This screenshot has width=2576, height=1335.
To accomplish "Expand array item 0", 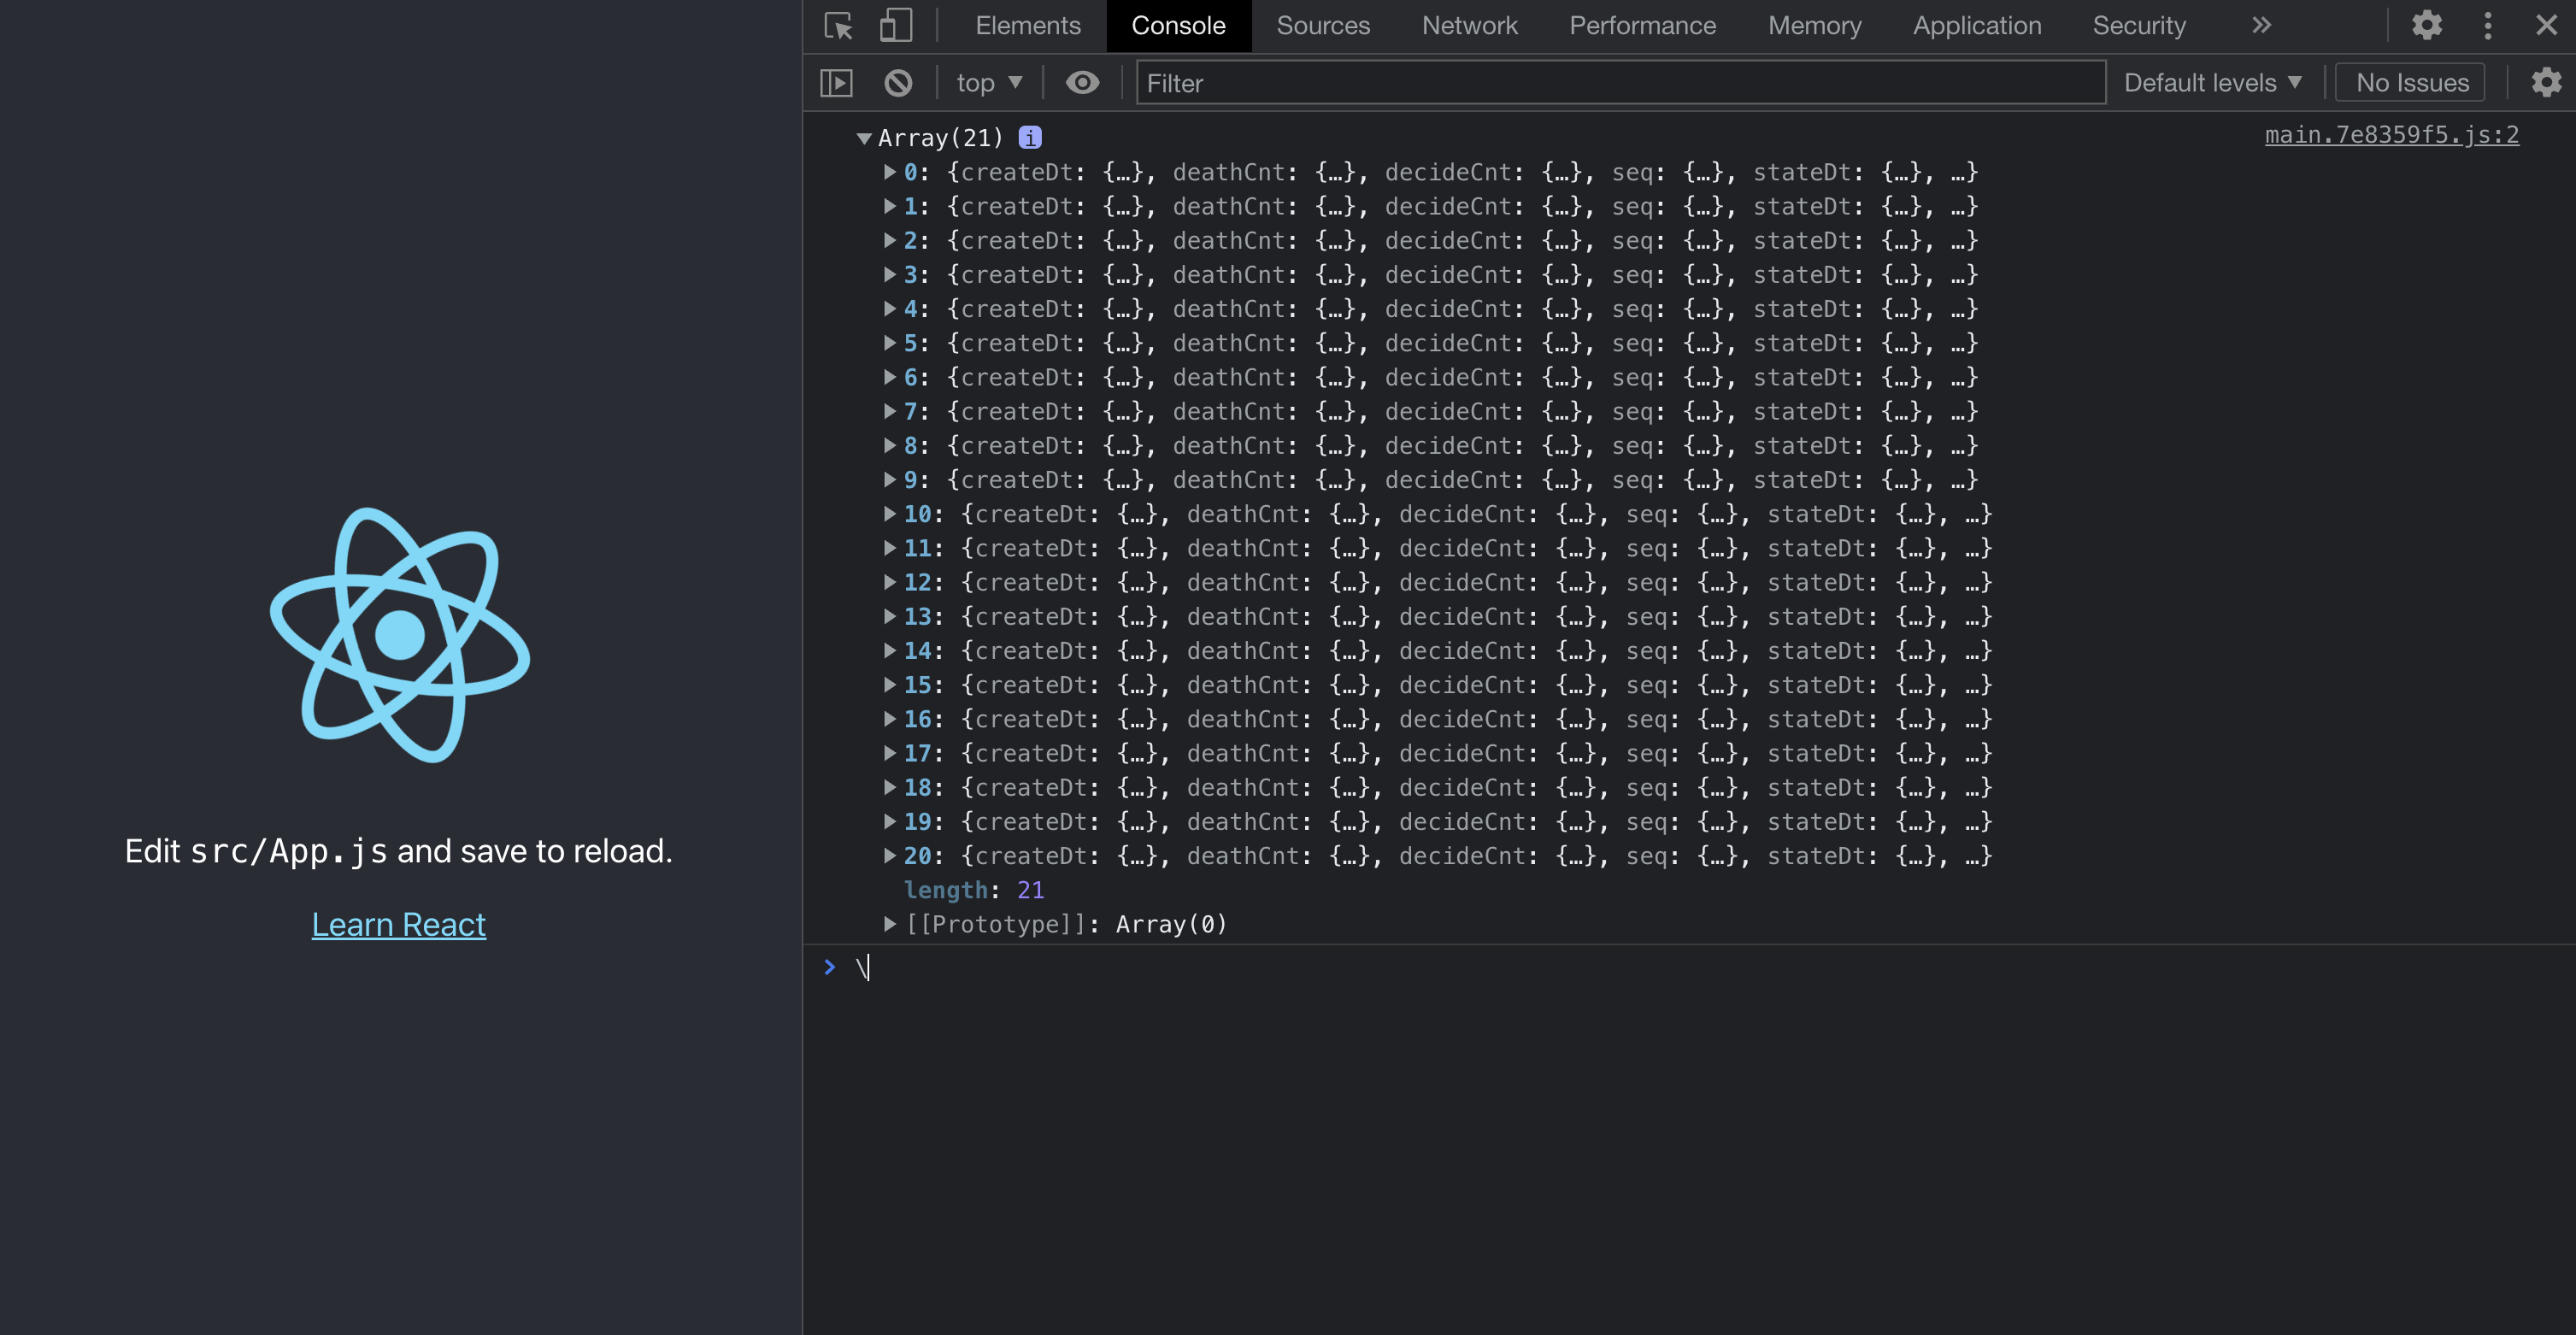I will coord(889,172).
